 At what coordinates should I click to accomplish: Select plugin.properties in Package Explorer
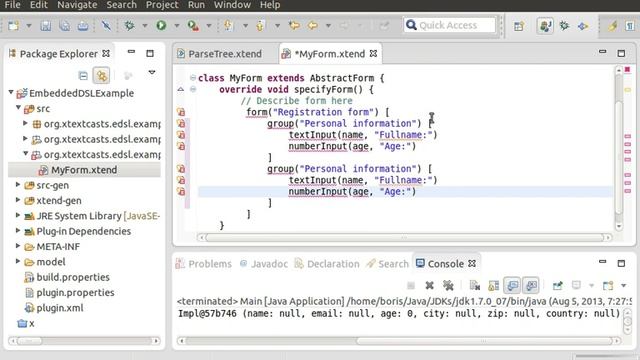pos(75,293)
